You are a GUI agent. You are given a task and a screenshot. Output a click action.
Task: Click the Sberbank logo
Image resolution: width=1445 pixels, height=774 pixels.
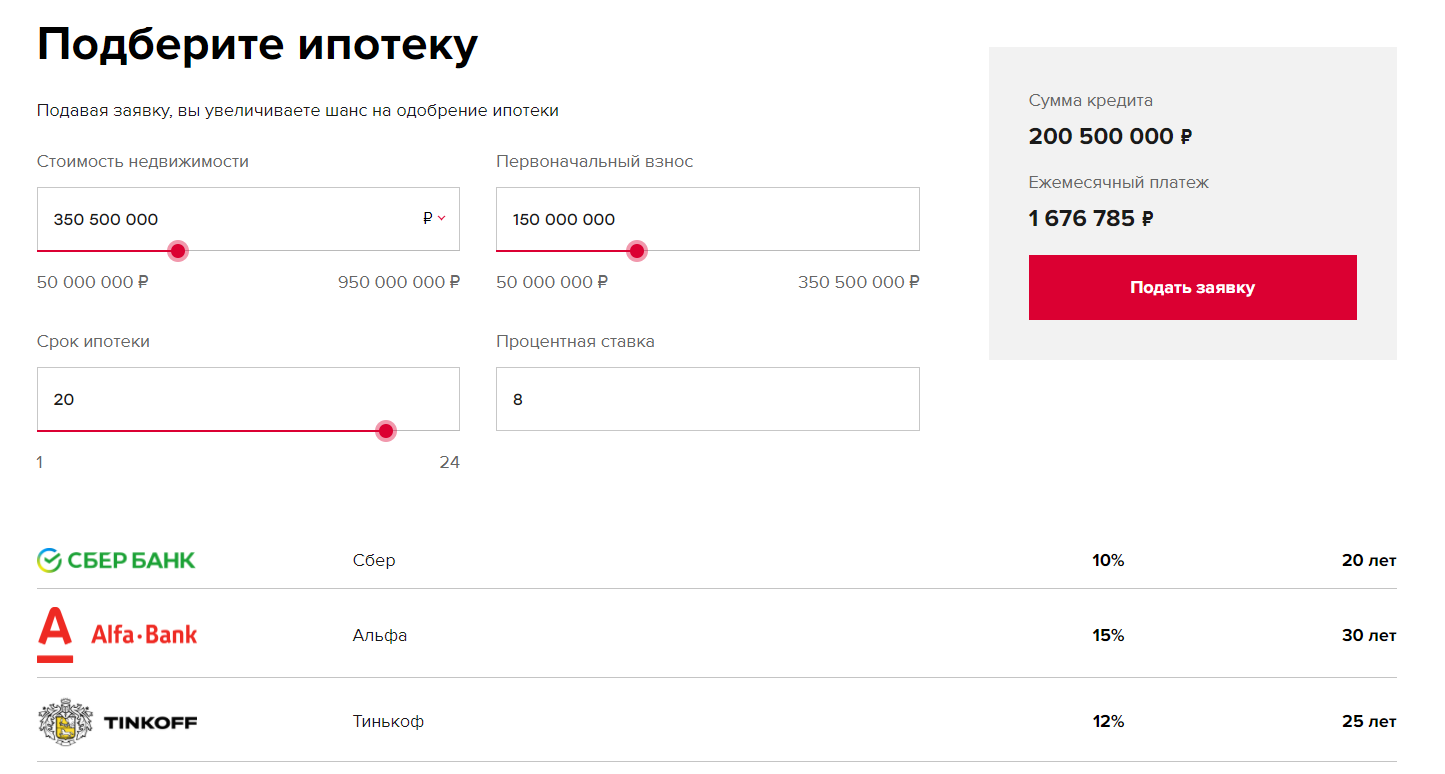pos(116,560)
